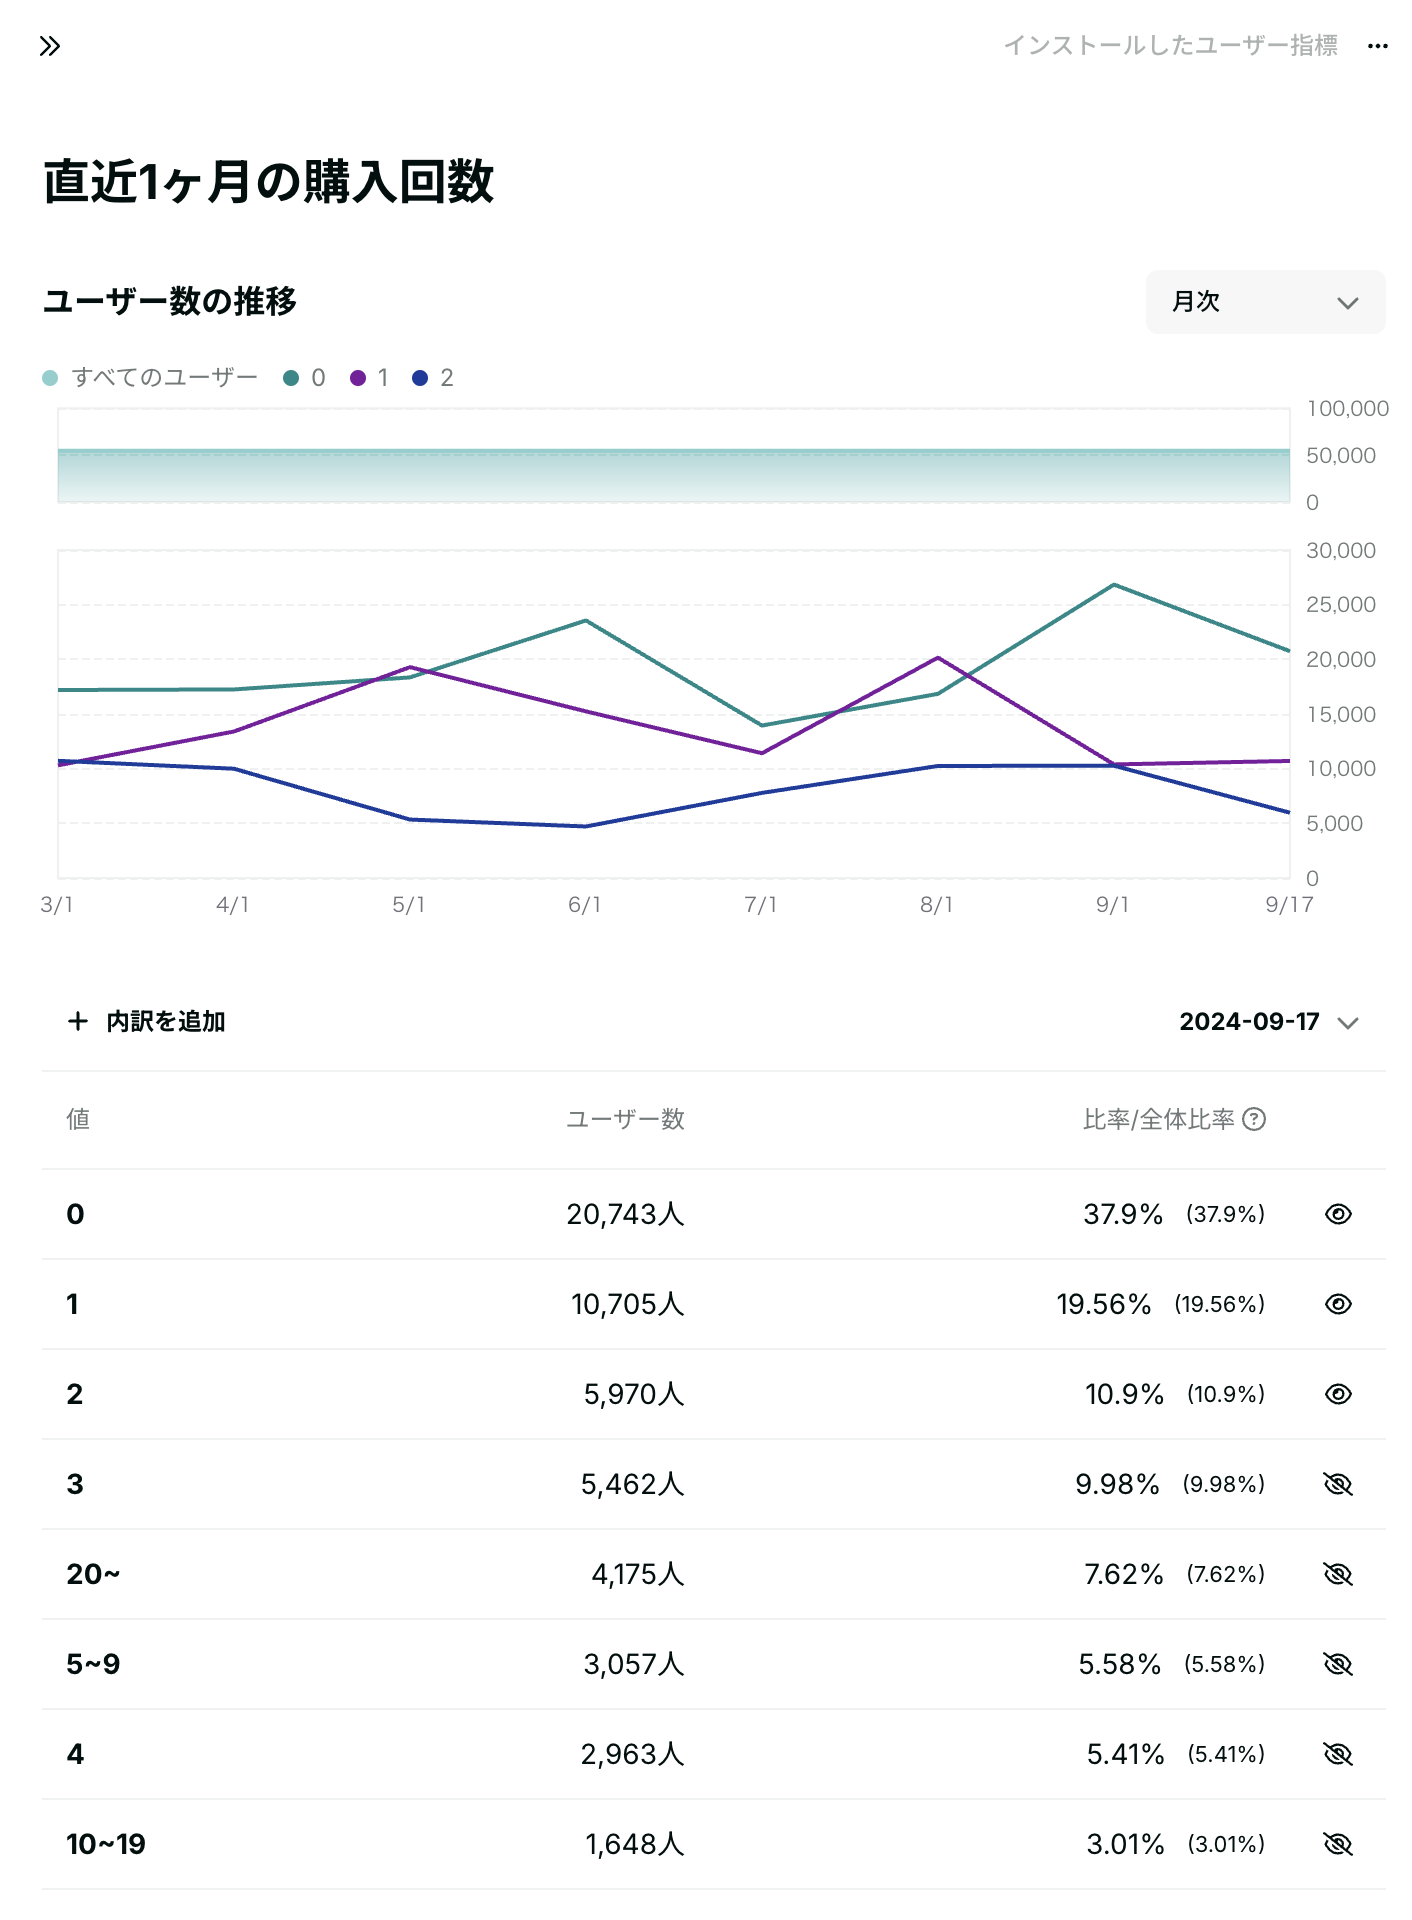Show row 4 via crossed-eye icon
The height and width of the screenshot is (1920, 1412).
[1338, 1754]
